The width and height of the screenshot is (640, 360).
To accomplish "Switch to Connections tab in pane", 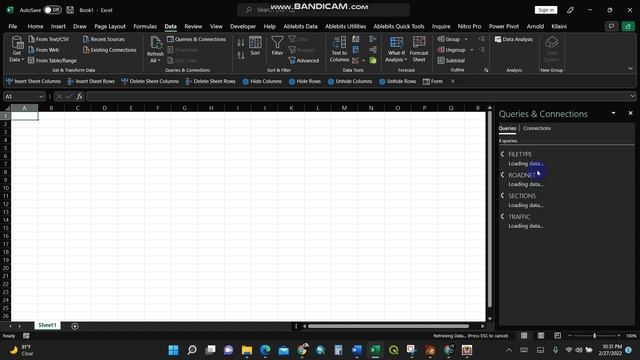I will pyautogui.click(x=537, y=128).
